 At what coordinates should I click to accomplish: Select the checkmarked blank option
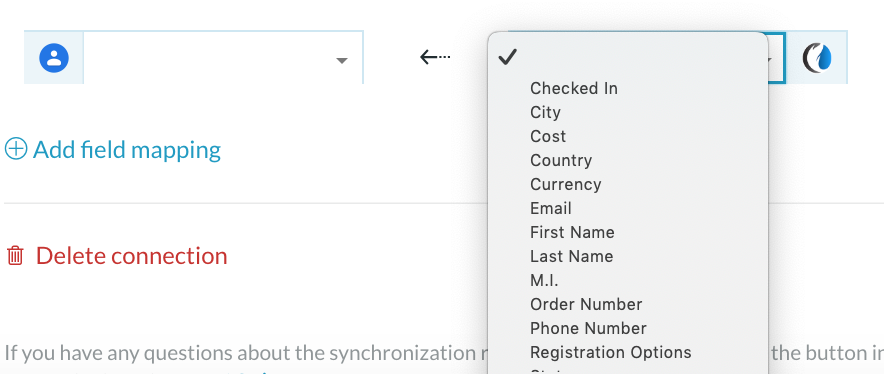click(627, 56)
